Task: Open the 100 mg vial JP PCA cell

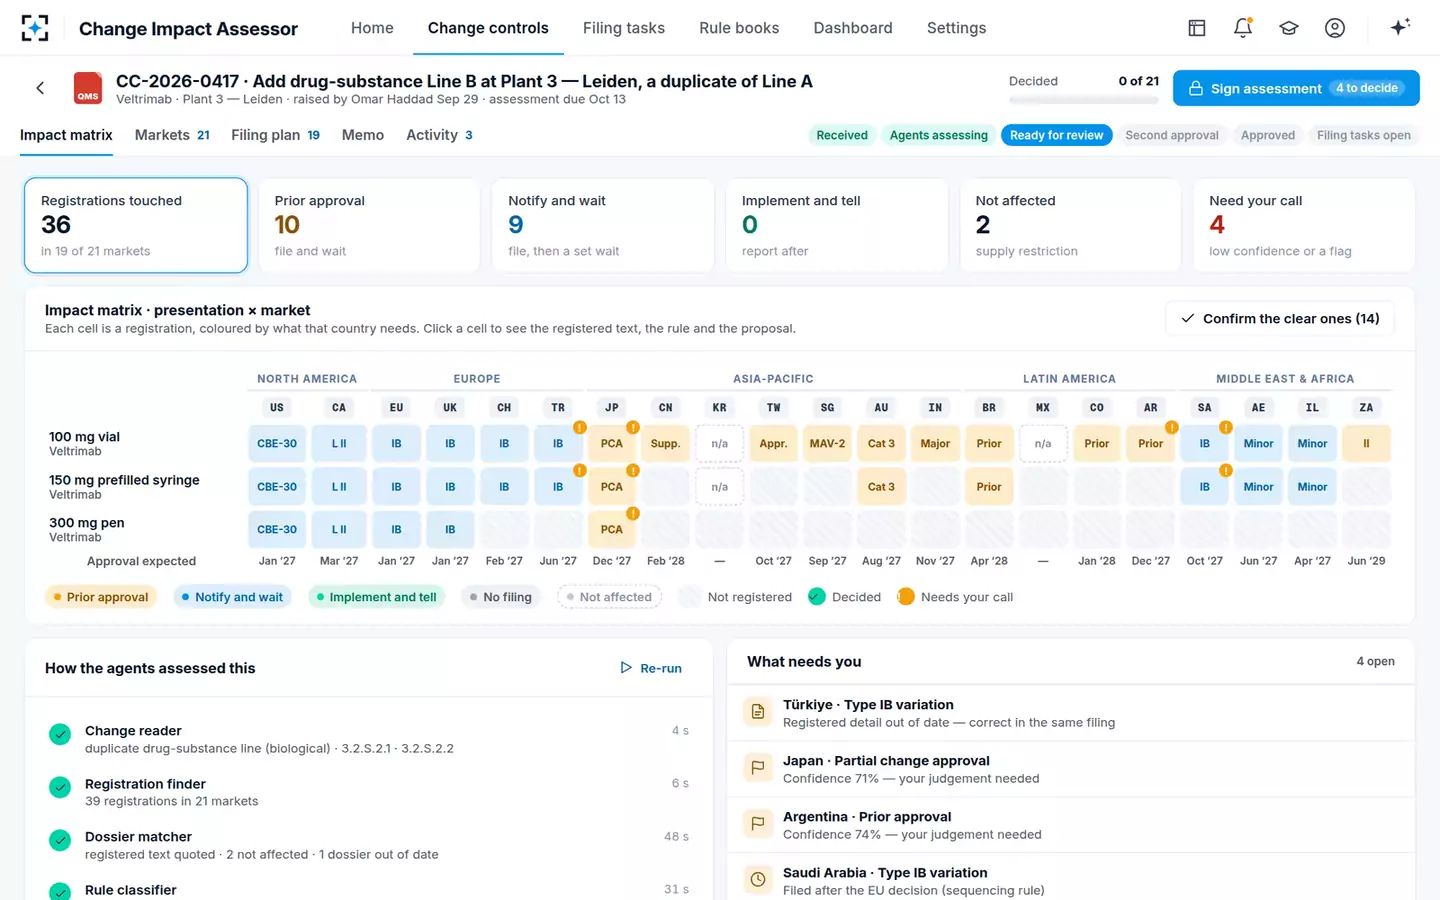Action: 612,443
